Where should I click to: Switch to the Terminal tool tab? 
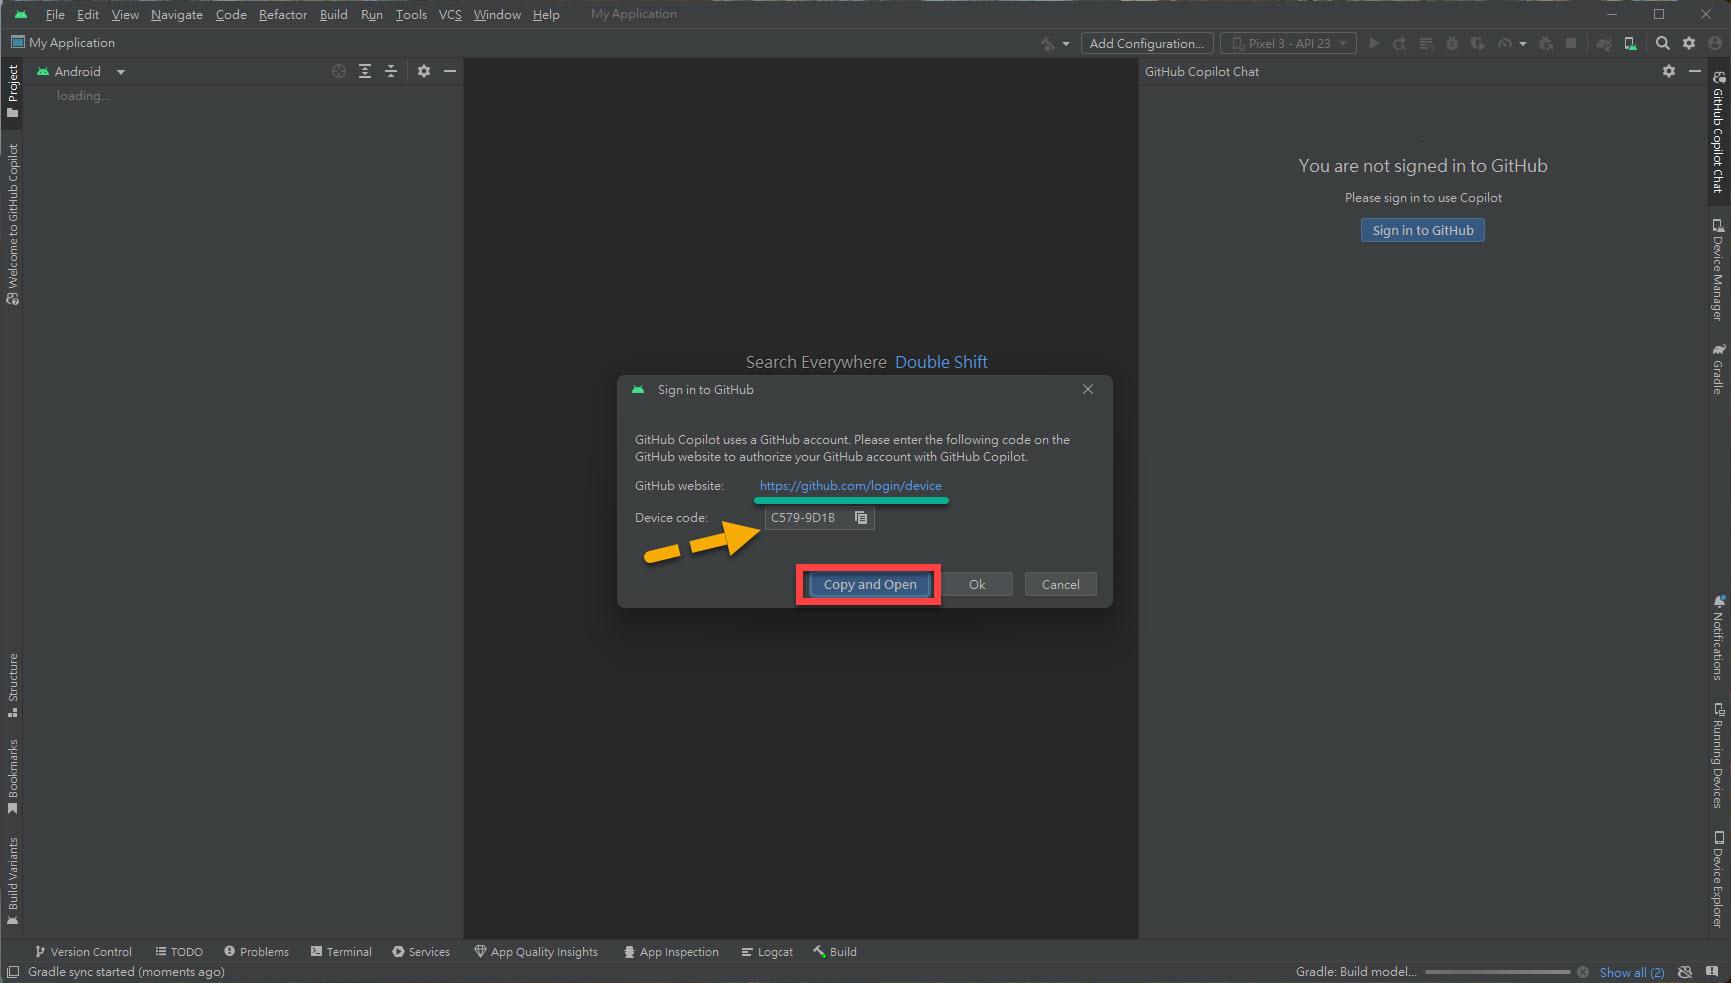[x=341, y=952]
